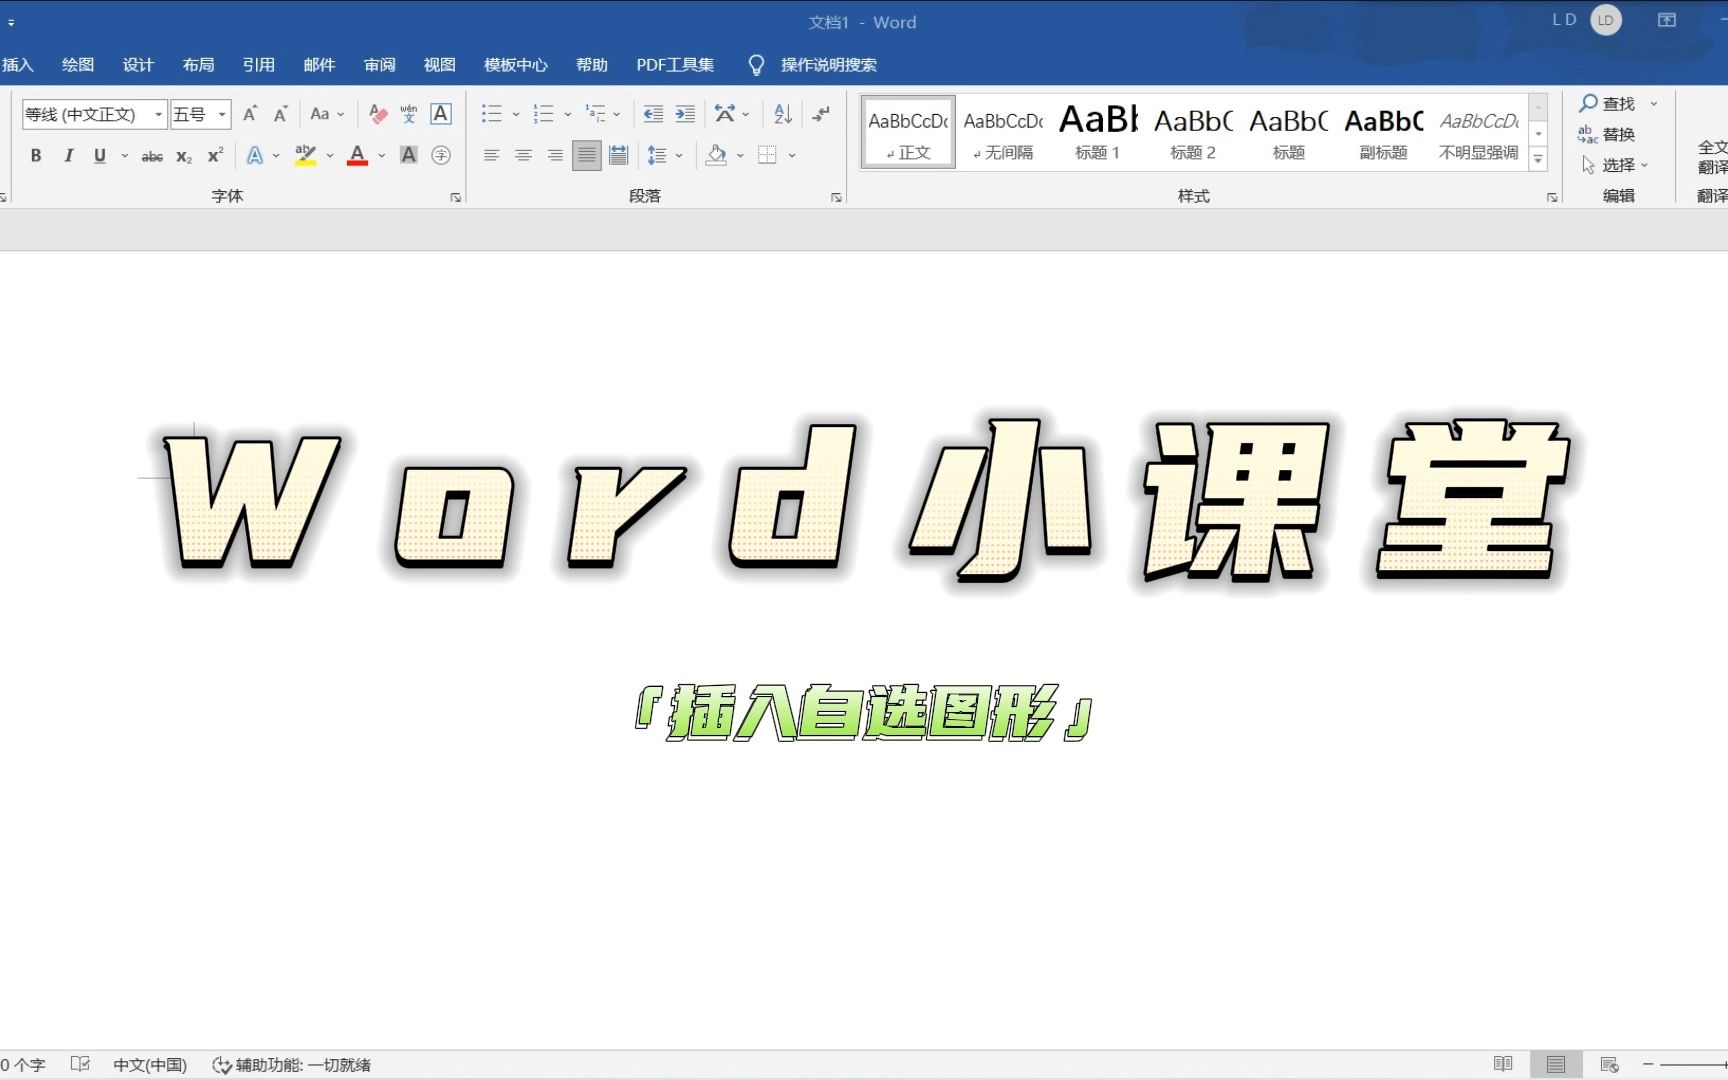Toggle Bold formatting
The width and height of the screenshot is (1728, 1080).
click(36, 156)
